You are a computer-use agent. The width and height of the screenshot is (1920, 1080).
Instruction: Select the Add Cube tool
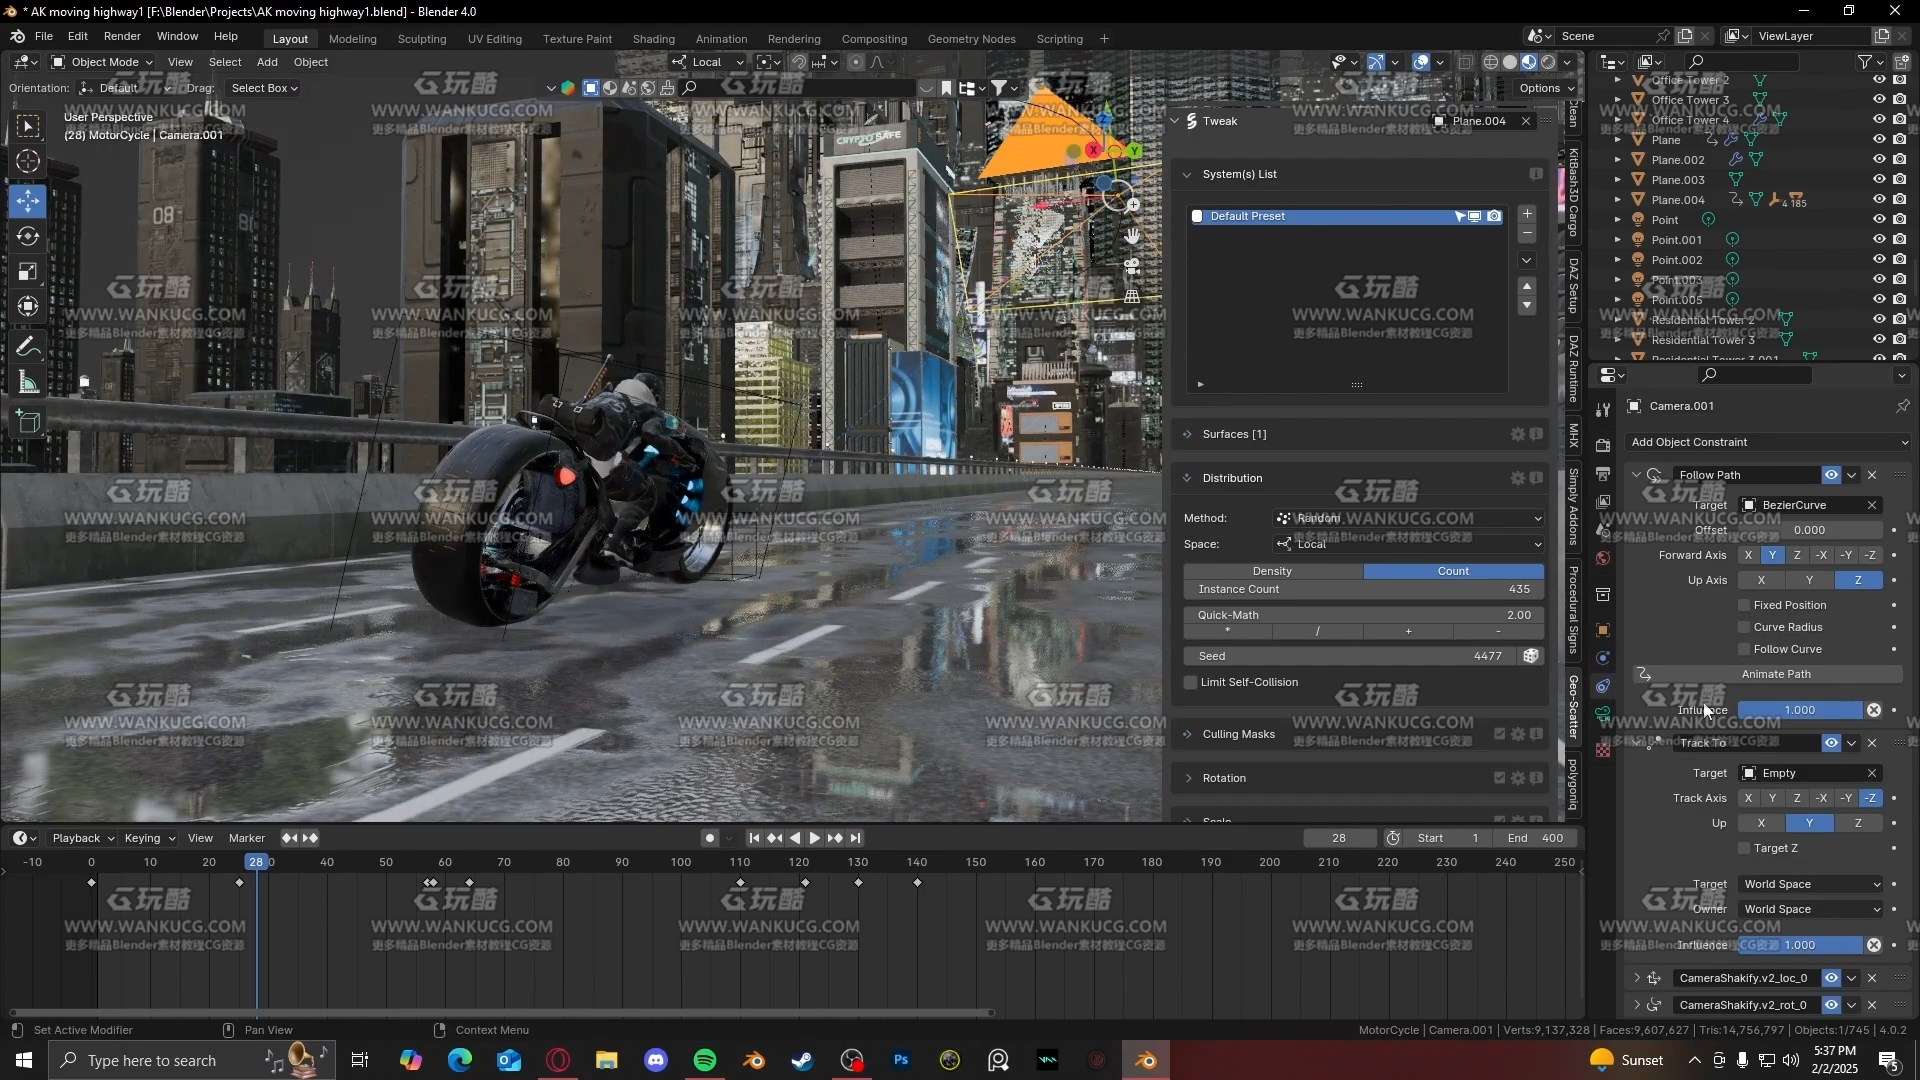tap(28, 422)
